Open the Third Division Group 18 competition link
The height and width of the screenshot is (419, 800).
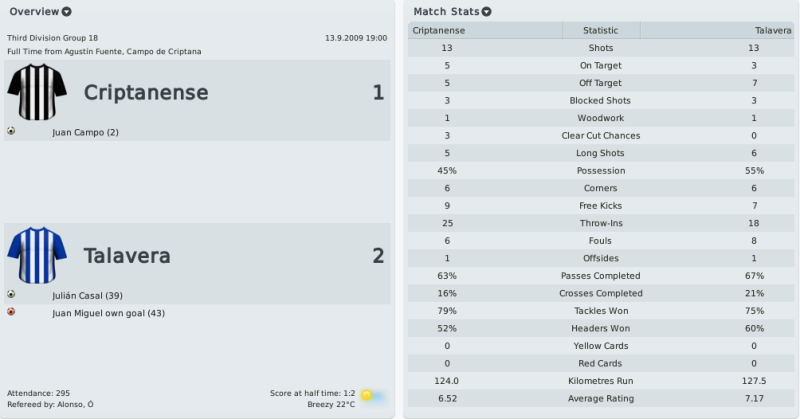click(53, 38)
